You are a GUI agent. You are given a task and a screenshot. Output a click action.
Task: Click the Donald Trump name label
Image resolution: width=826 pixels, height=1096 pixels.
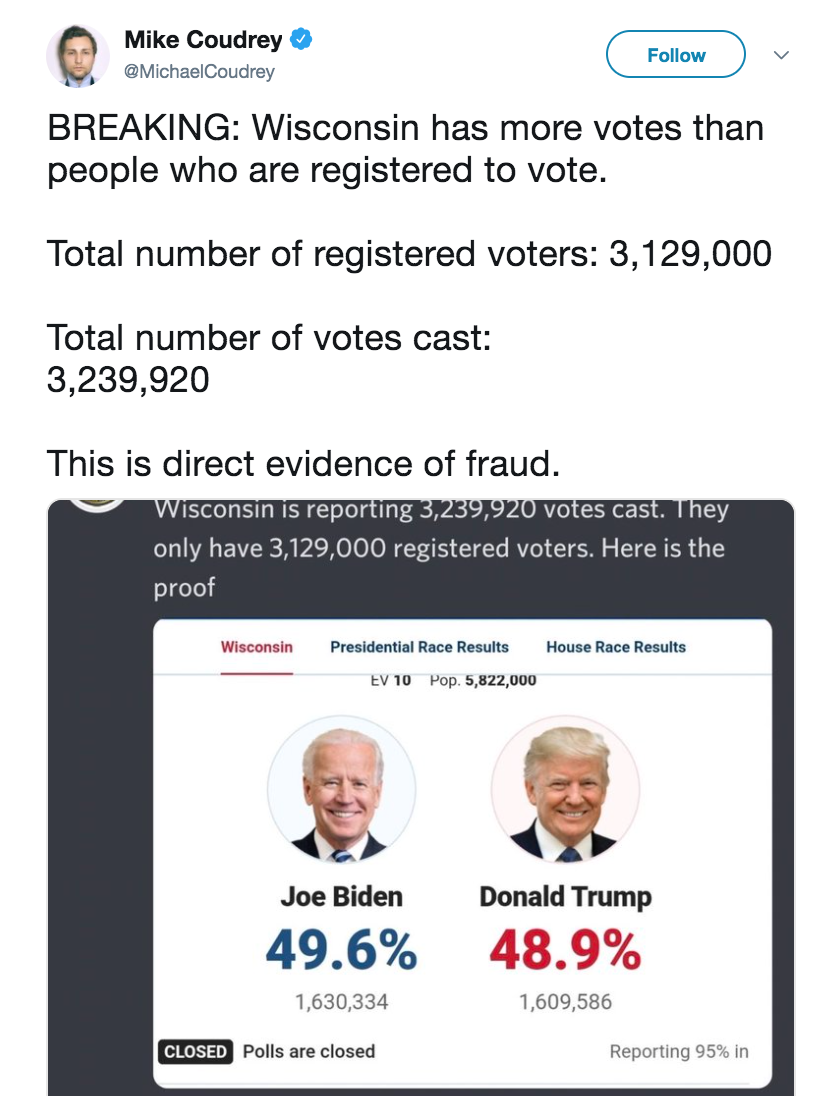(x=565, y=896)
